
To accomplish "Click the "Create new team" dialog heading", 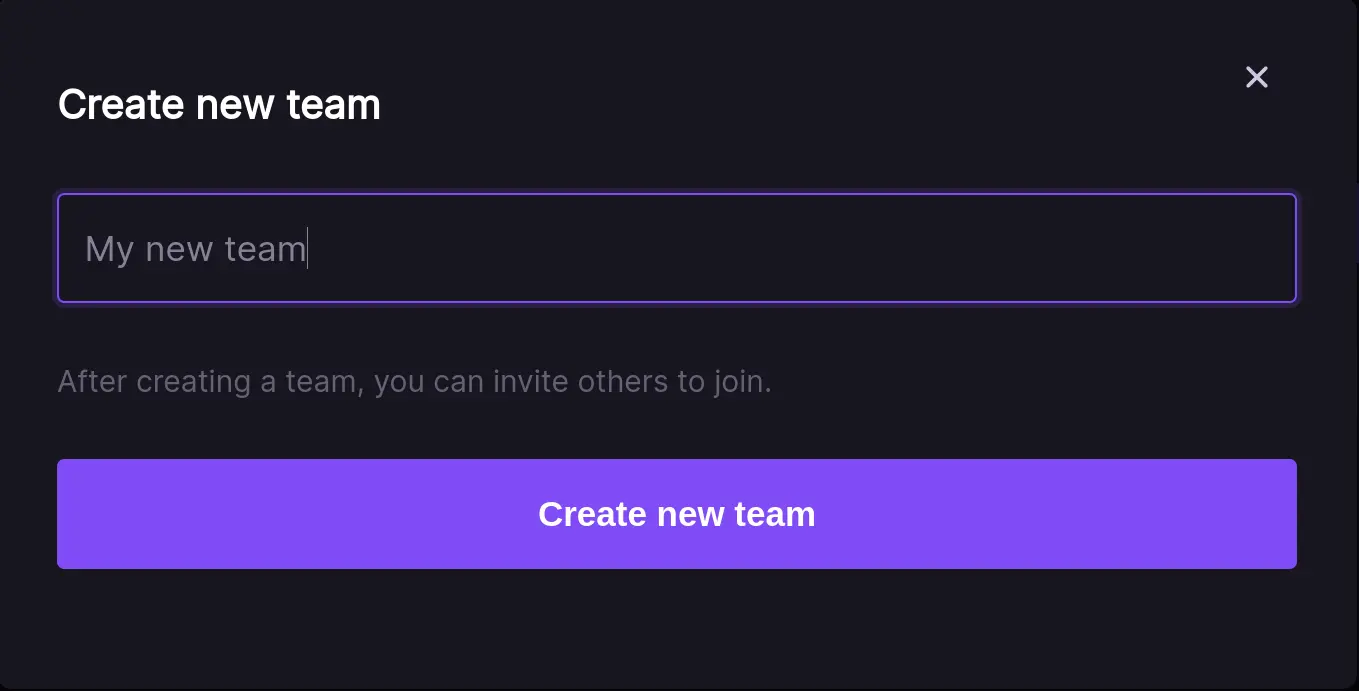I will [x=219, y=105].
